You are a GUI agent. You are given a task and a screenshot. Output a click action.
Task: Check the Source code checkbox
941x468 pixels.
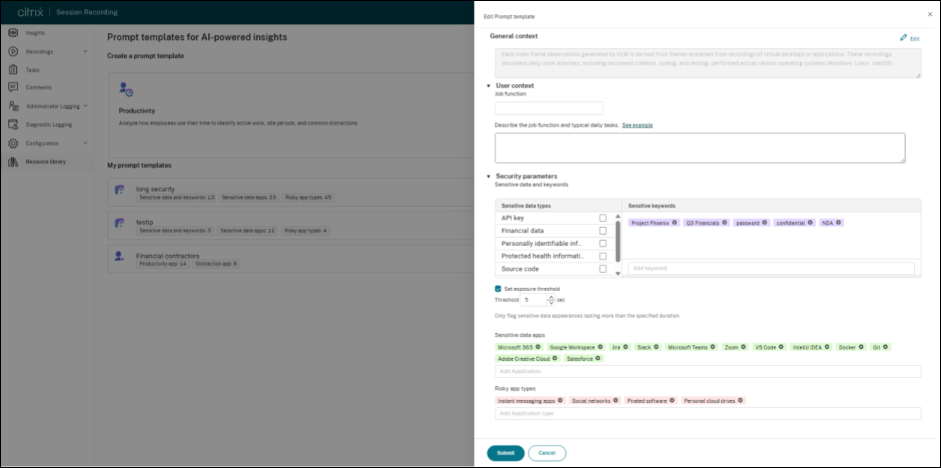click(603, 269)
